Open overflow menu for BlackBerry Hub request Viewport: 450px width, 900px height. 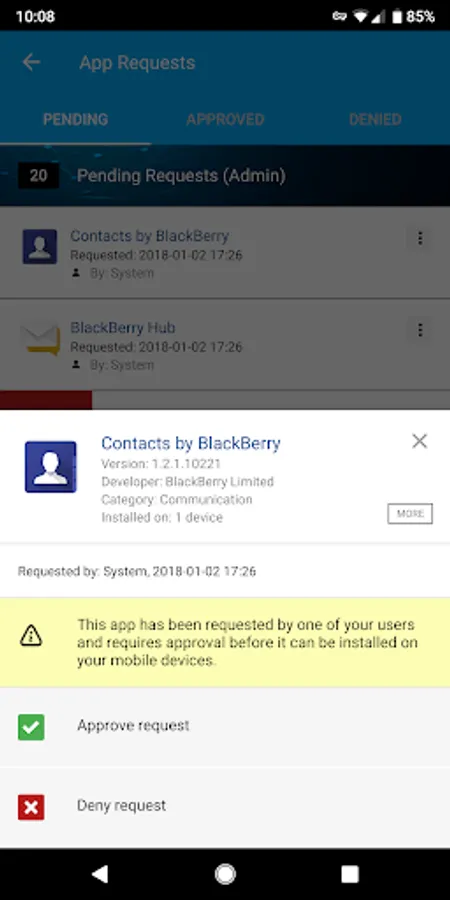420,330
